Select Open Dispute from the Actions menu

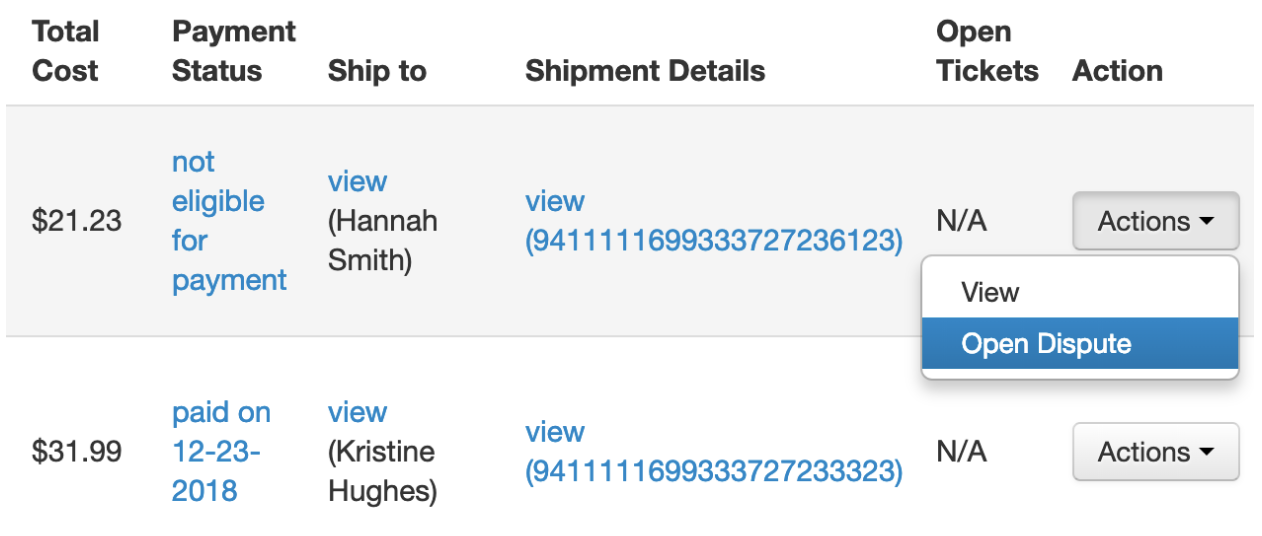pos(1046,344)
